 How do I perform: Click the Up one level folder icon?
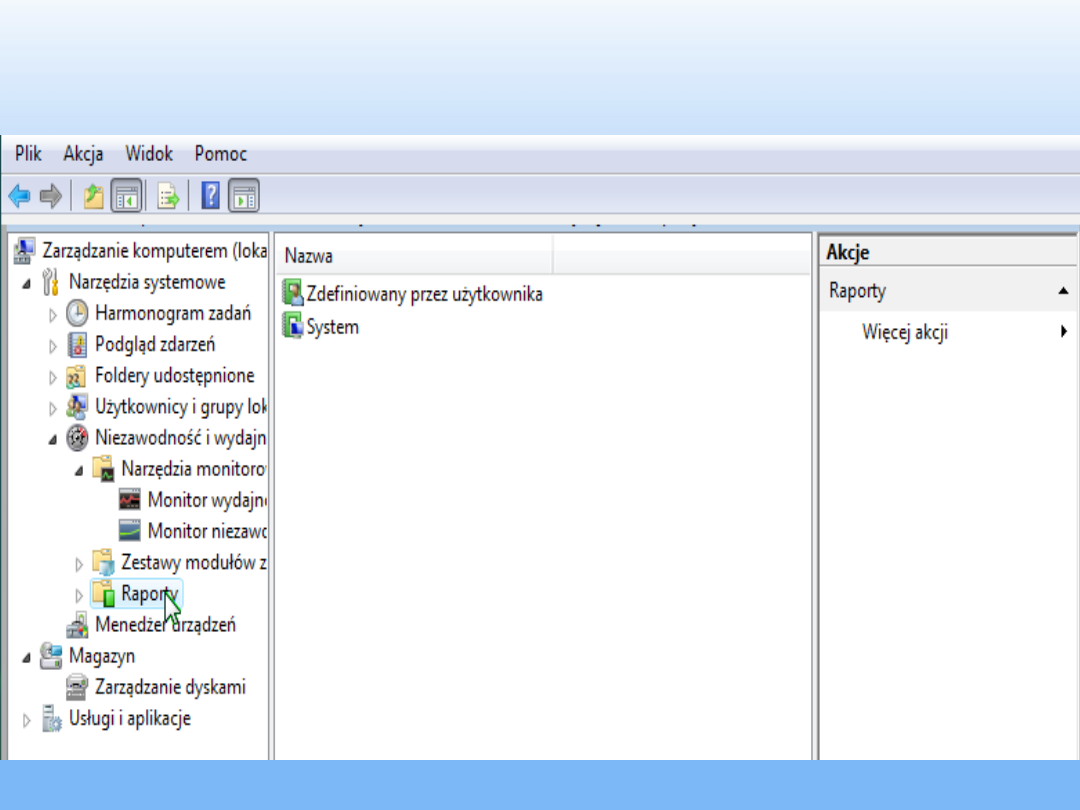tap(93, 195)
